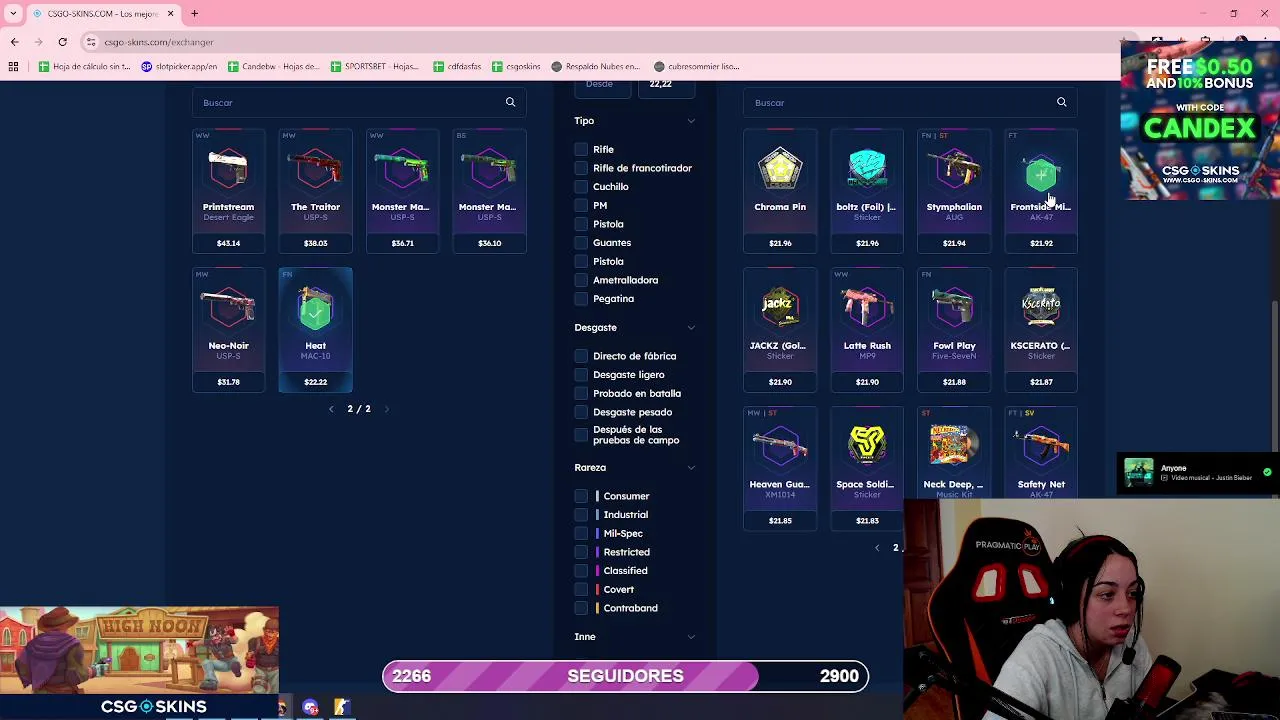
Task: Collapse the Tipo filter section
Action: [691, 121]
